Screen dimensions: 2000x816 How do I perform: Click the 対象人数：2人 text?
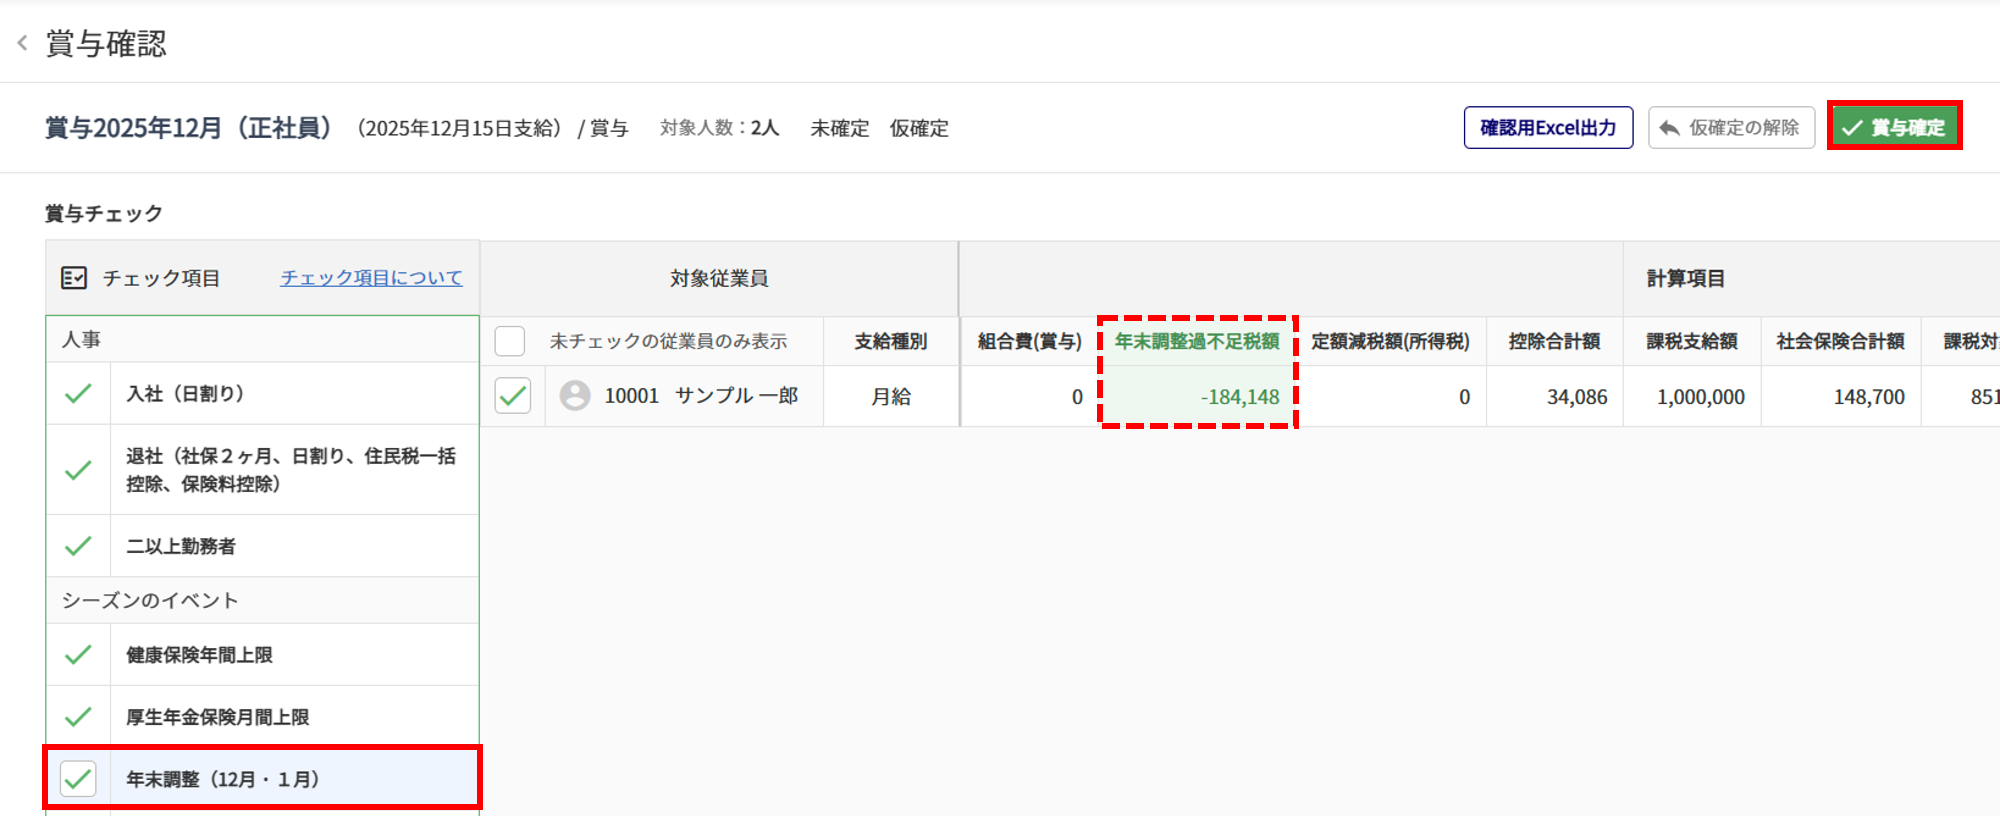point(719,128)
